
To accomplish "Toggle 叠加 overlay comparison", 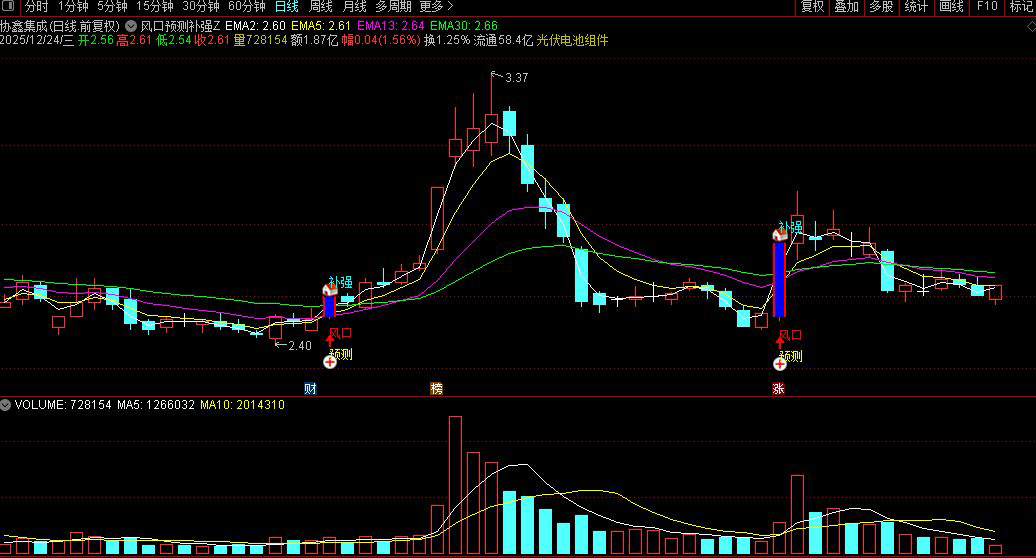I will pos(846,7).
